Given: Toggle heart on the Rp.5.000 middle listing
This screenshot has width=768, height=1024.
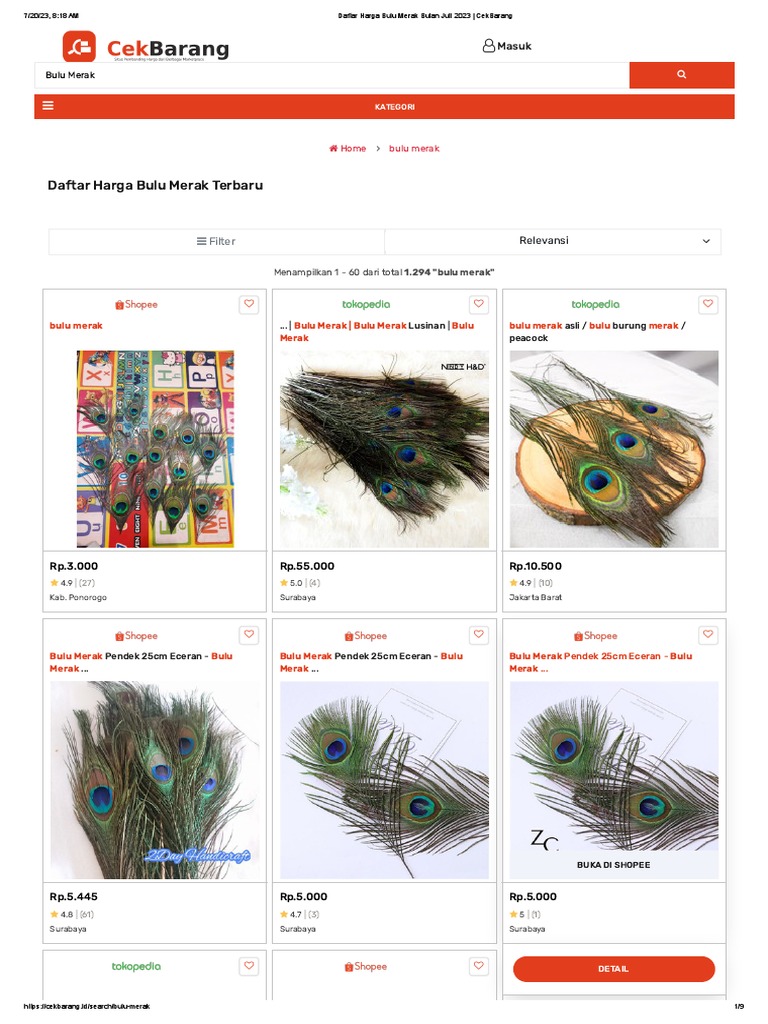Looking at the screenshot, I should coord(479,634).
